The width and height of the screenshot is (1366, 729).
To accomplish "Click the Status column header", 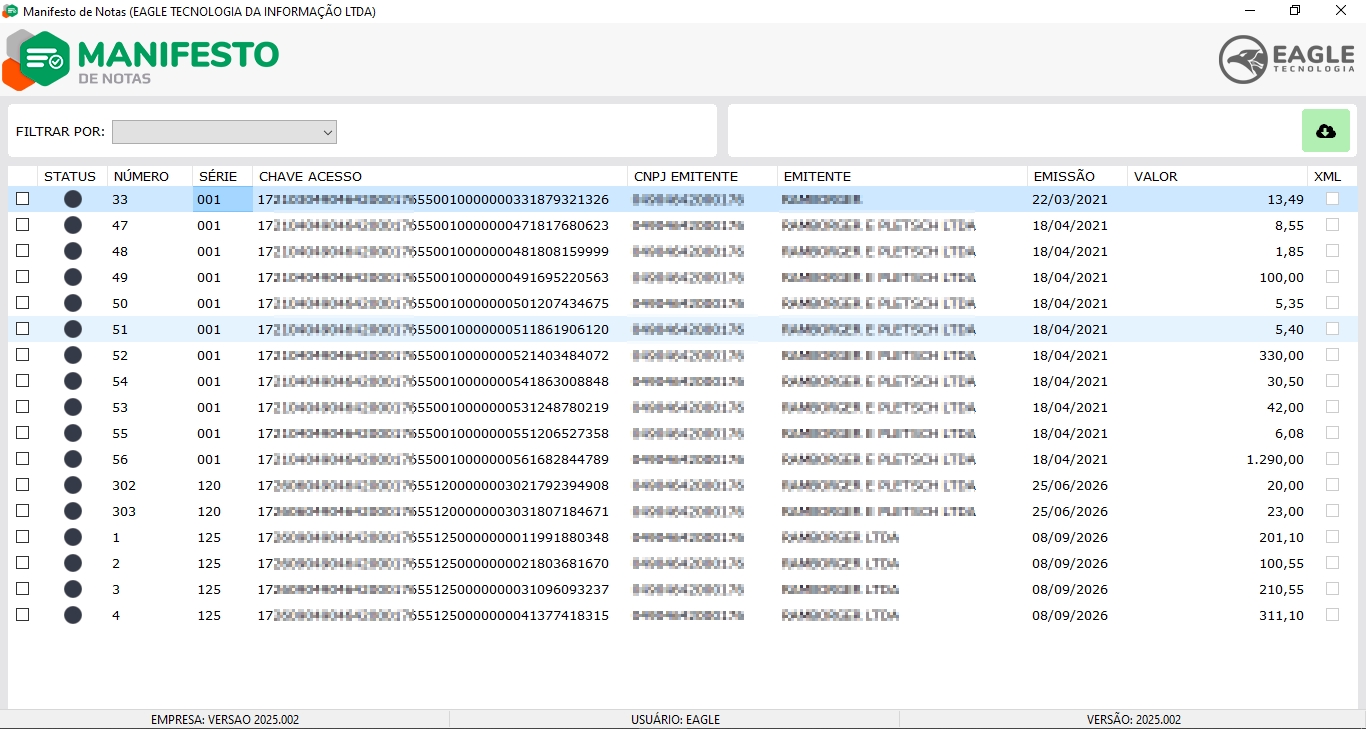I will pos(70,177).
